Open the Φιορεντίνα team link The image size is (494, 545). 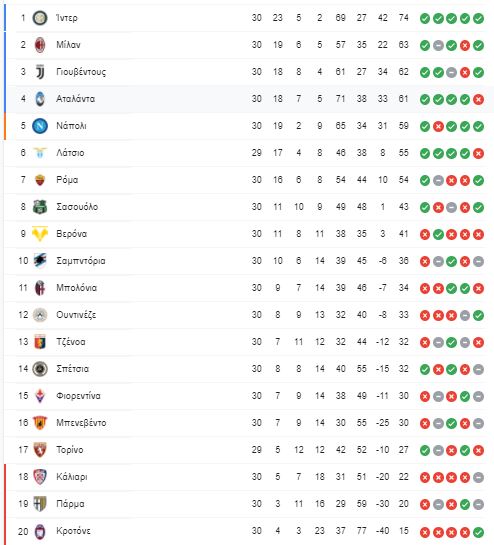point(78,396)
